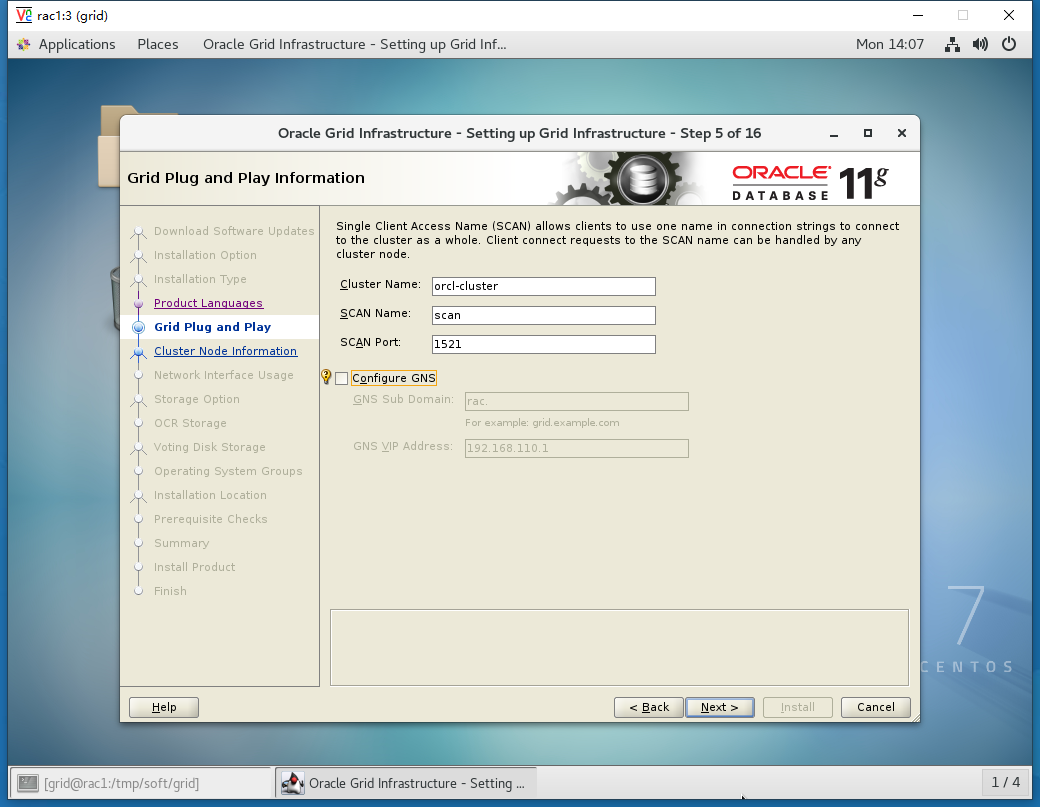Image resolution: width=1040 pixels, height=807 pixels.
Task: Click the Mon 14:07 clock
Action: tap(889, 44)
